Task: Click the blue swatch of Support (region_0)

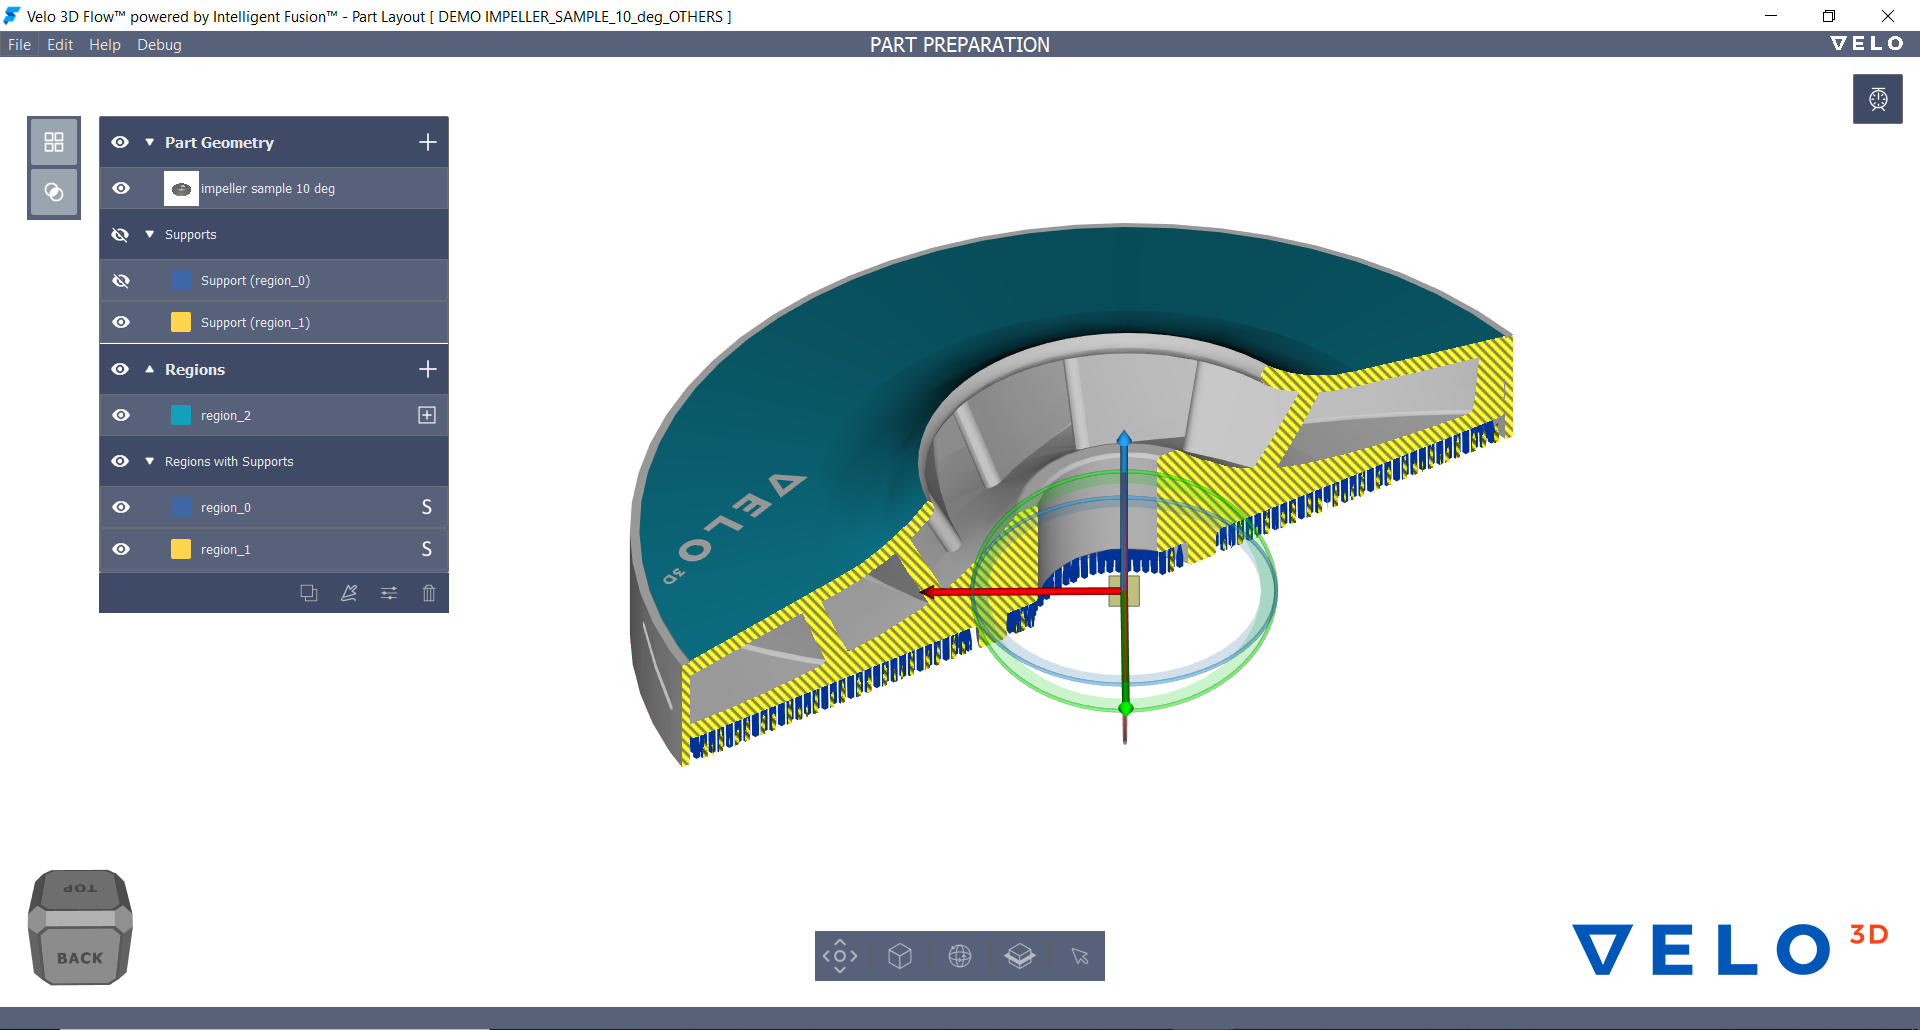Action: (x=181, y=280)
